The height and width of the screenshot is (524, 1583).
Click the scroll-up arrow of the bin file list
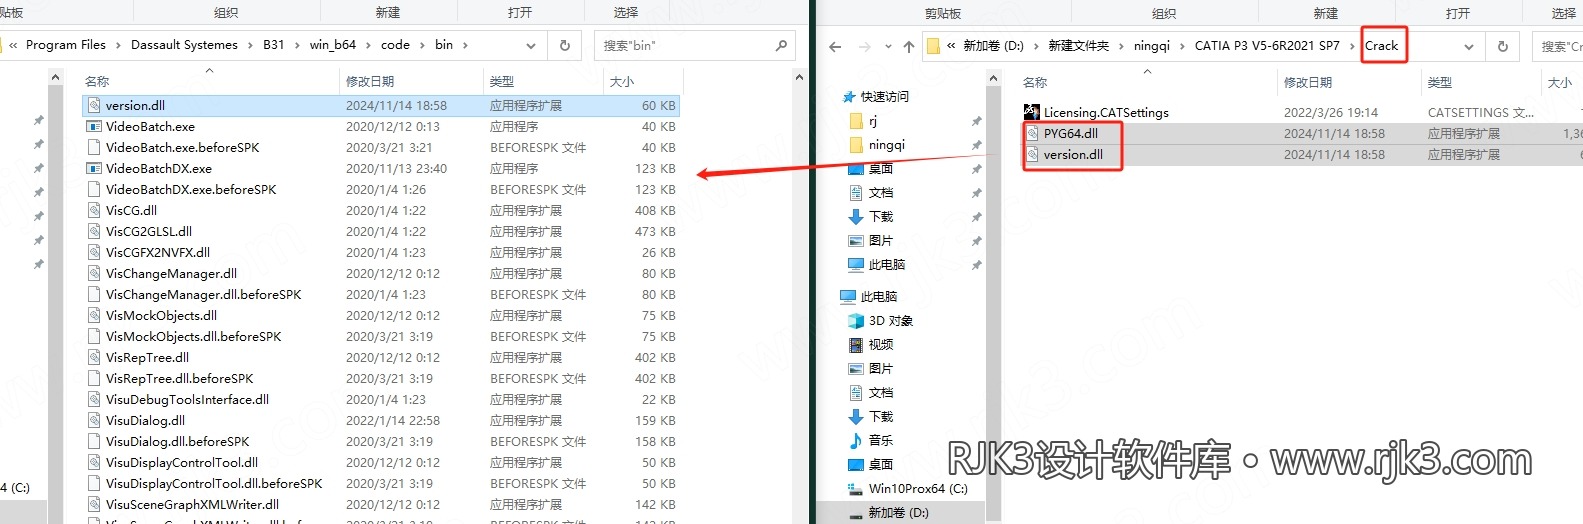point(800,77)
